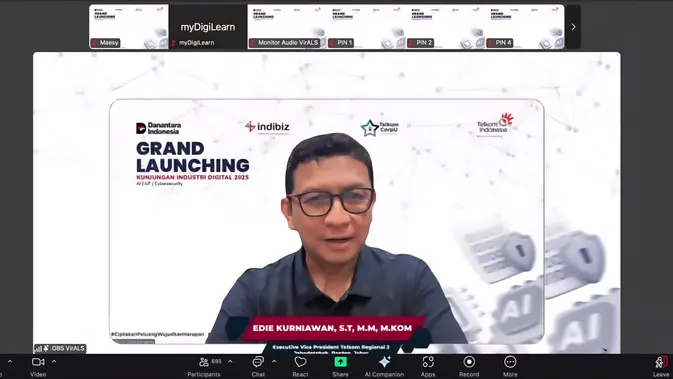Click the Leave meeting button

(x=661, y=367)
